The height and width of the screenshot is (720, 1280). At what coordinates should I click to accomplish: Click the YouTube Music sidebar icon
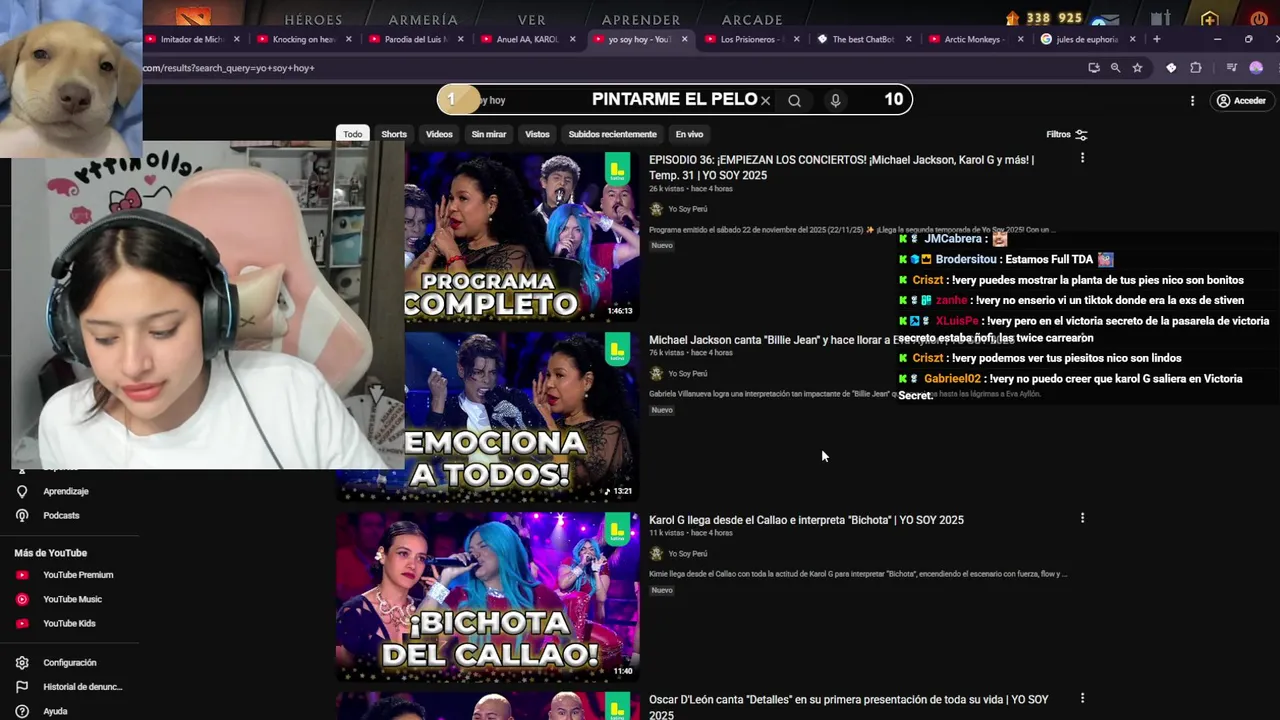(22, 599)
